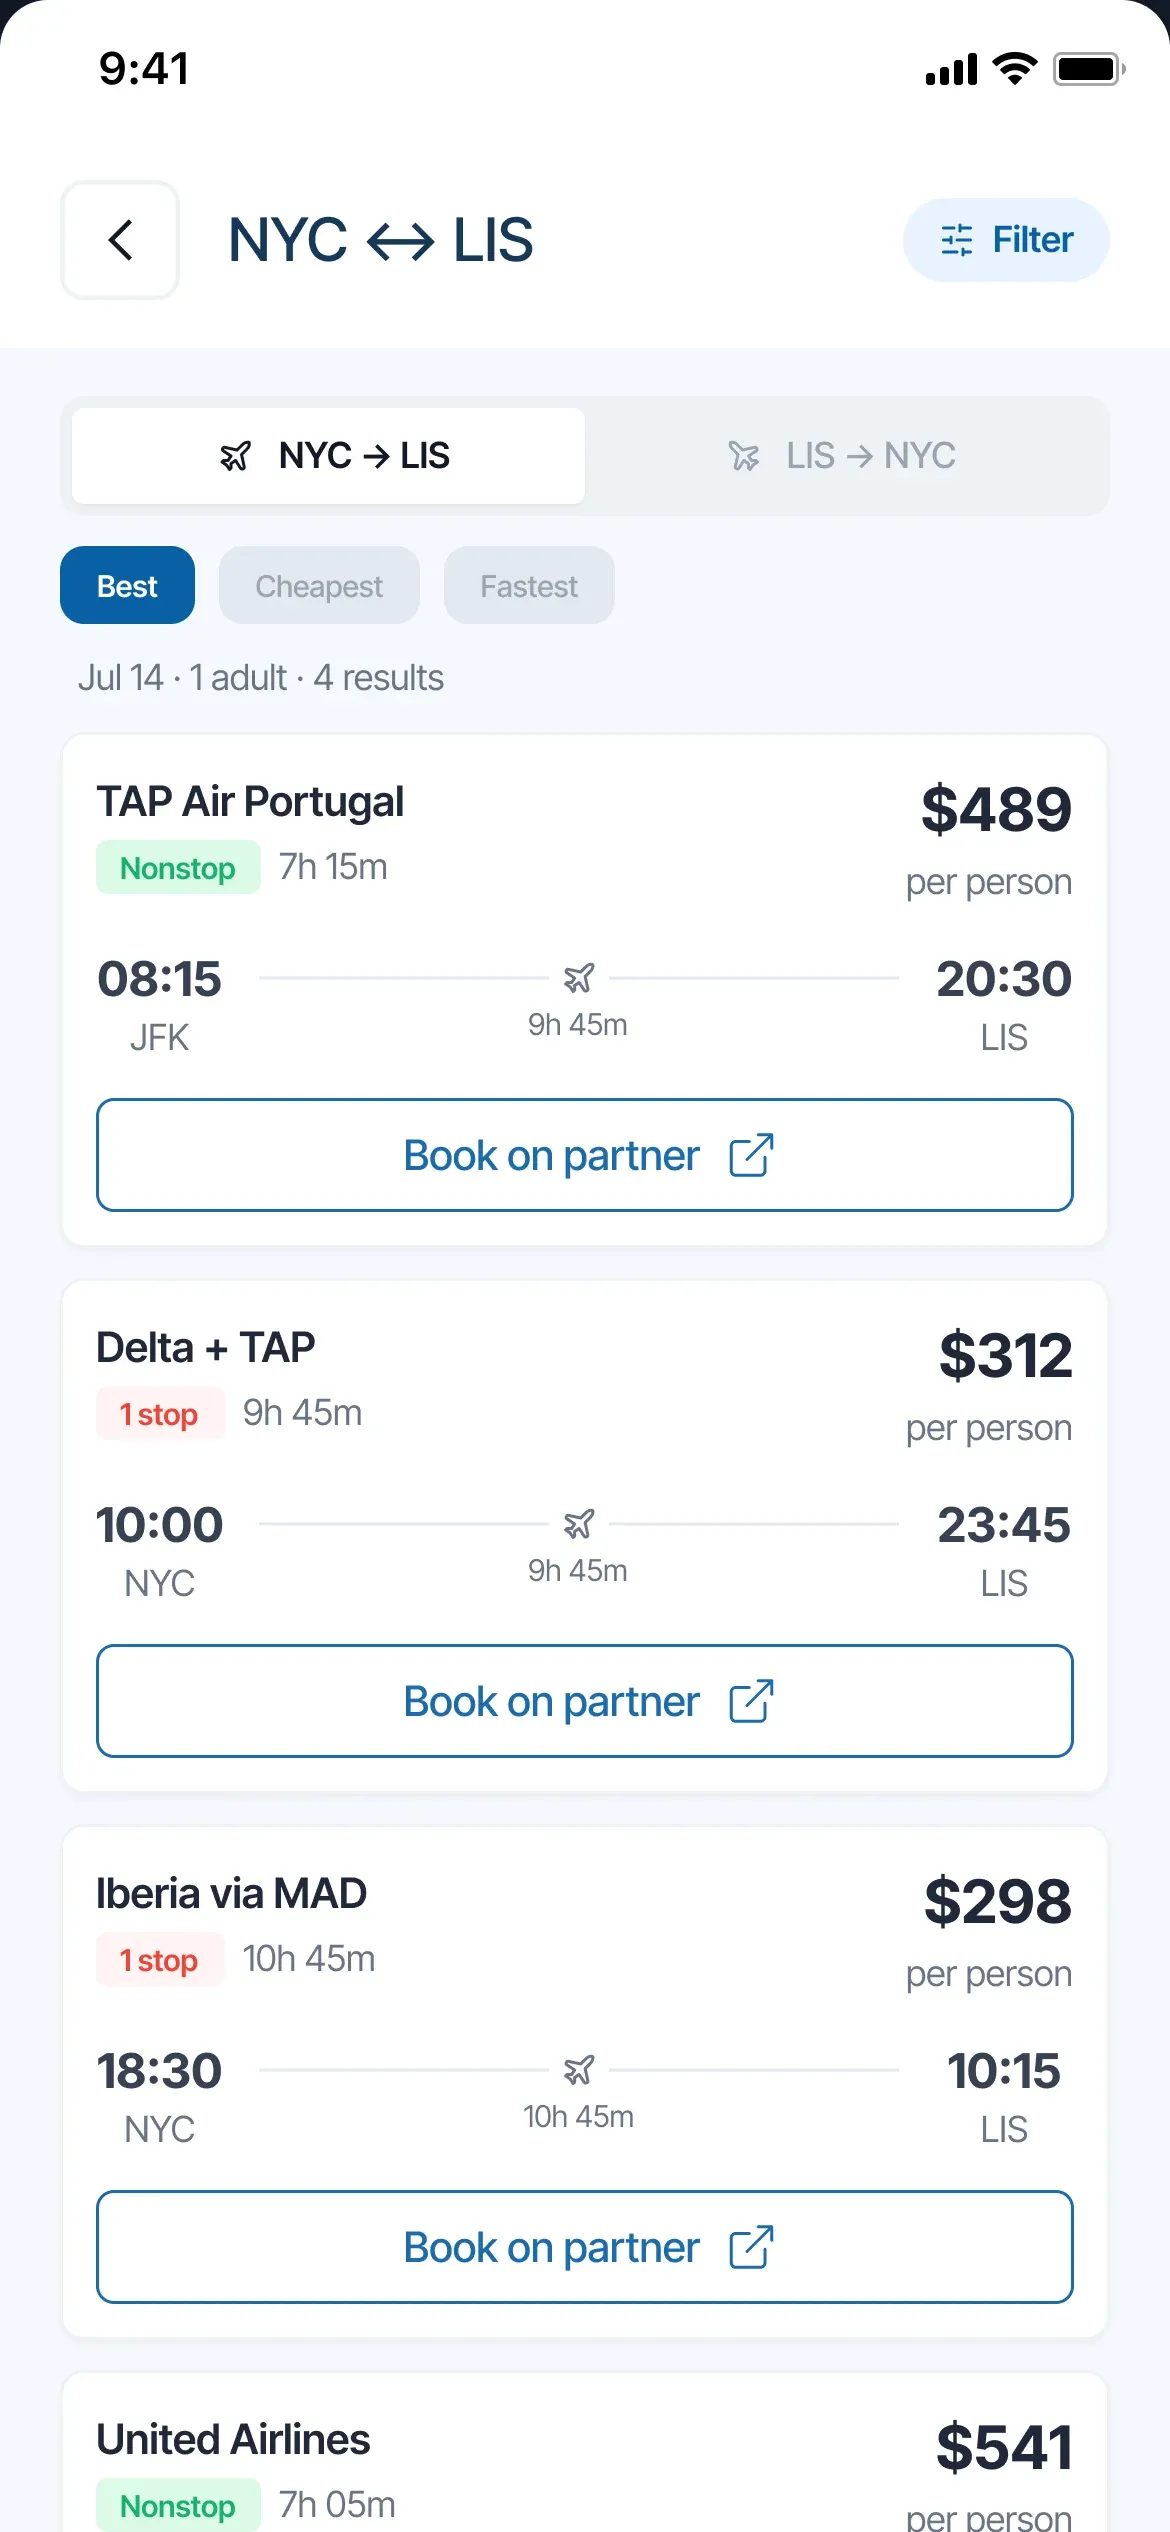The height and width of the screenshot is (2532, 1170).
Task: Go back using the left chevron icon
Action: point(120,240)
